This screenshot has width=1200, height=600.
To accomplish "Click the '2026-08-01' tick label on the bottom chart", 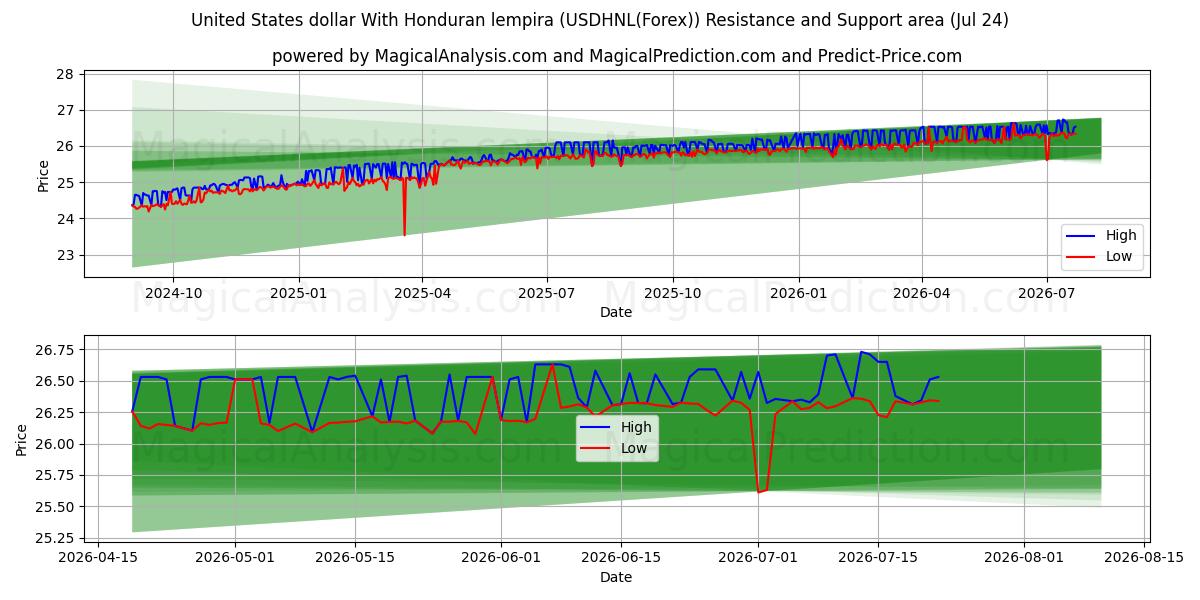I will (1024, 558).
